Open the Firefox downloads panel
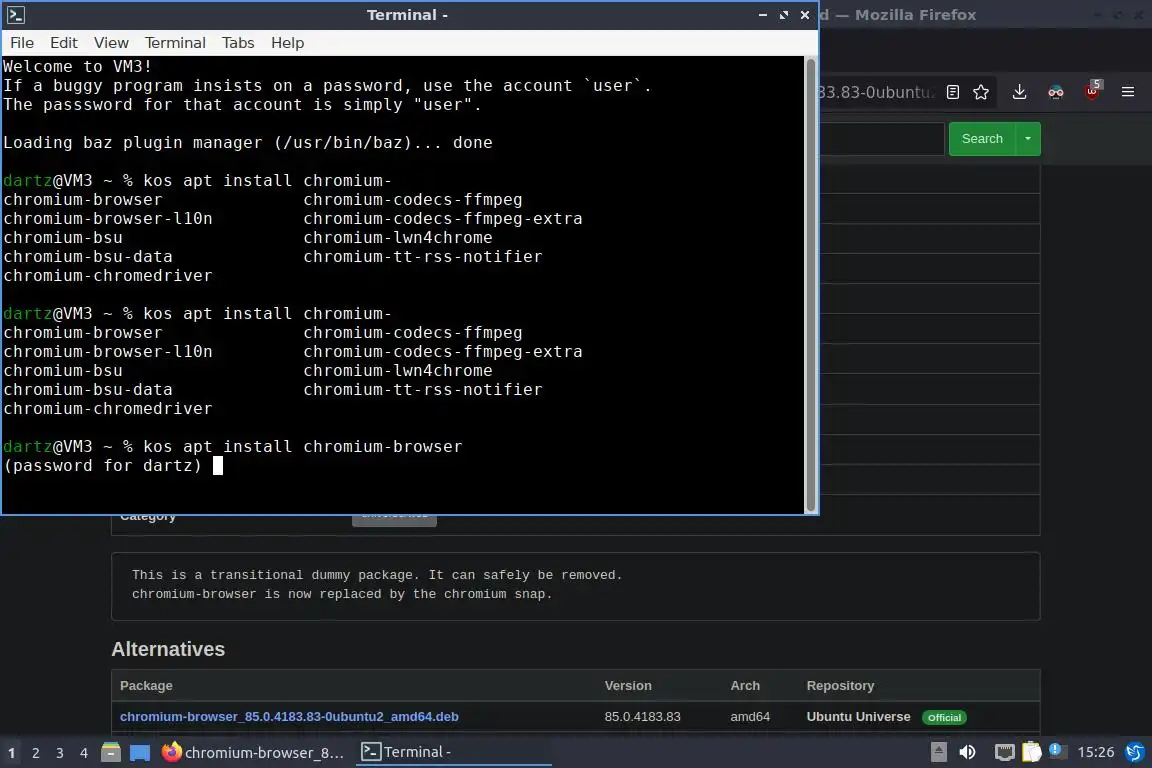 click(x=1019, y=92)
